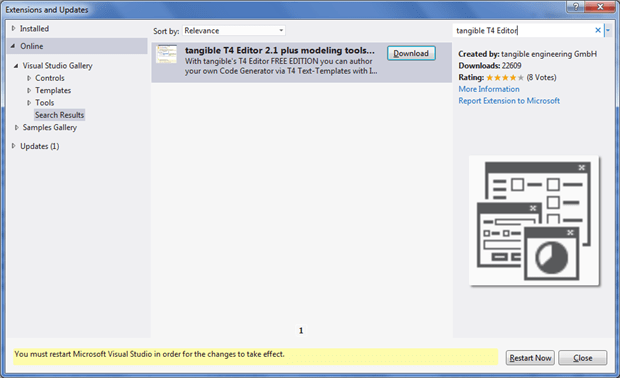The width and height of the screenshot is (620, 378).
Task: Select Samples Gallery tree item
Action: point(50,127)
